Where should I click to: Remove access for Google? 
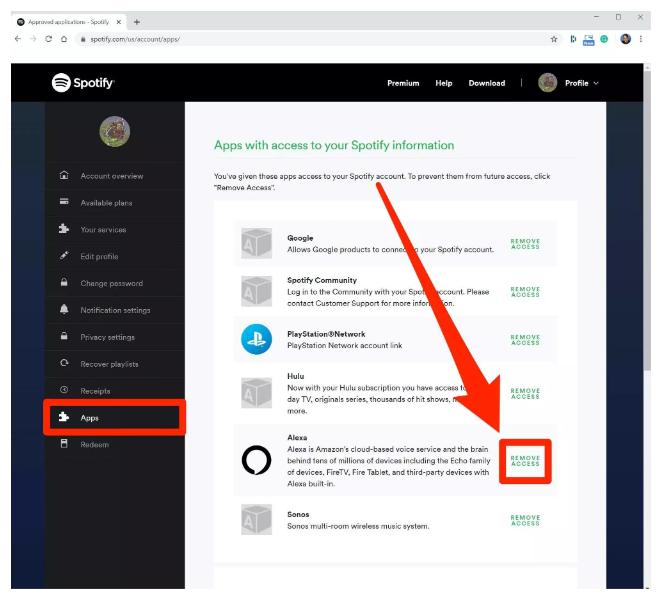point(525,244)
